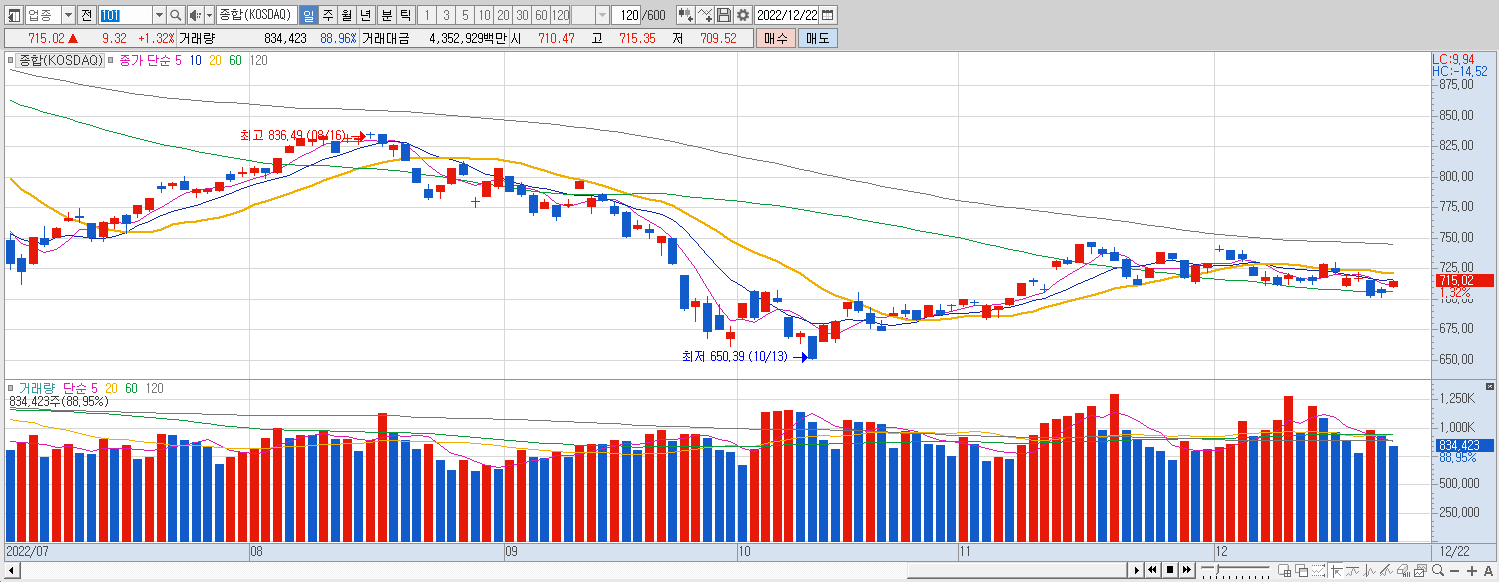The width and height of the screenshot is (1499, 582).
Task: Toggle the small square before 거래량 label
Action: pos(11,388)
